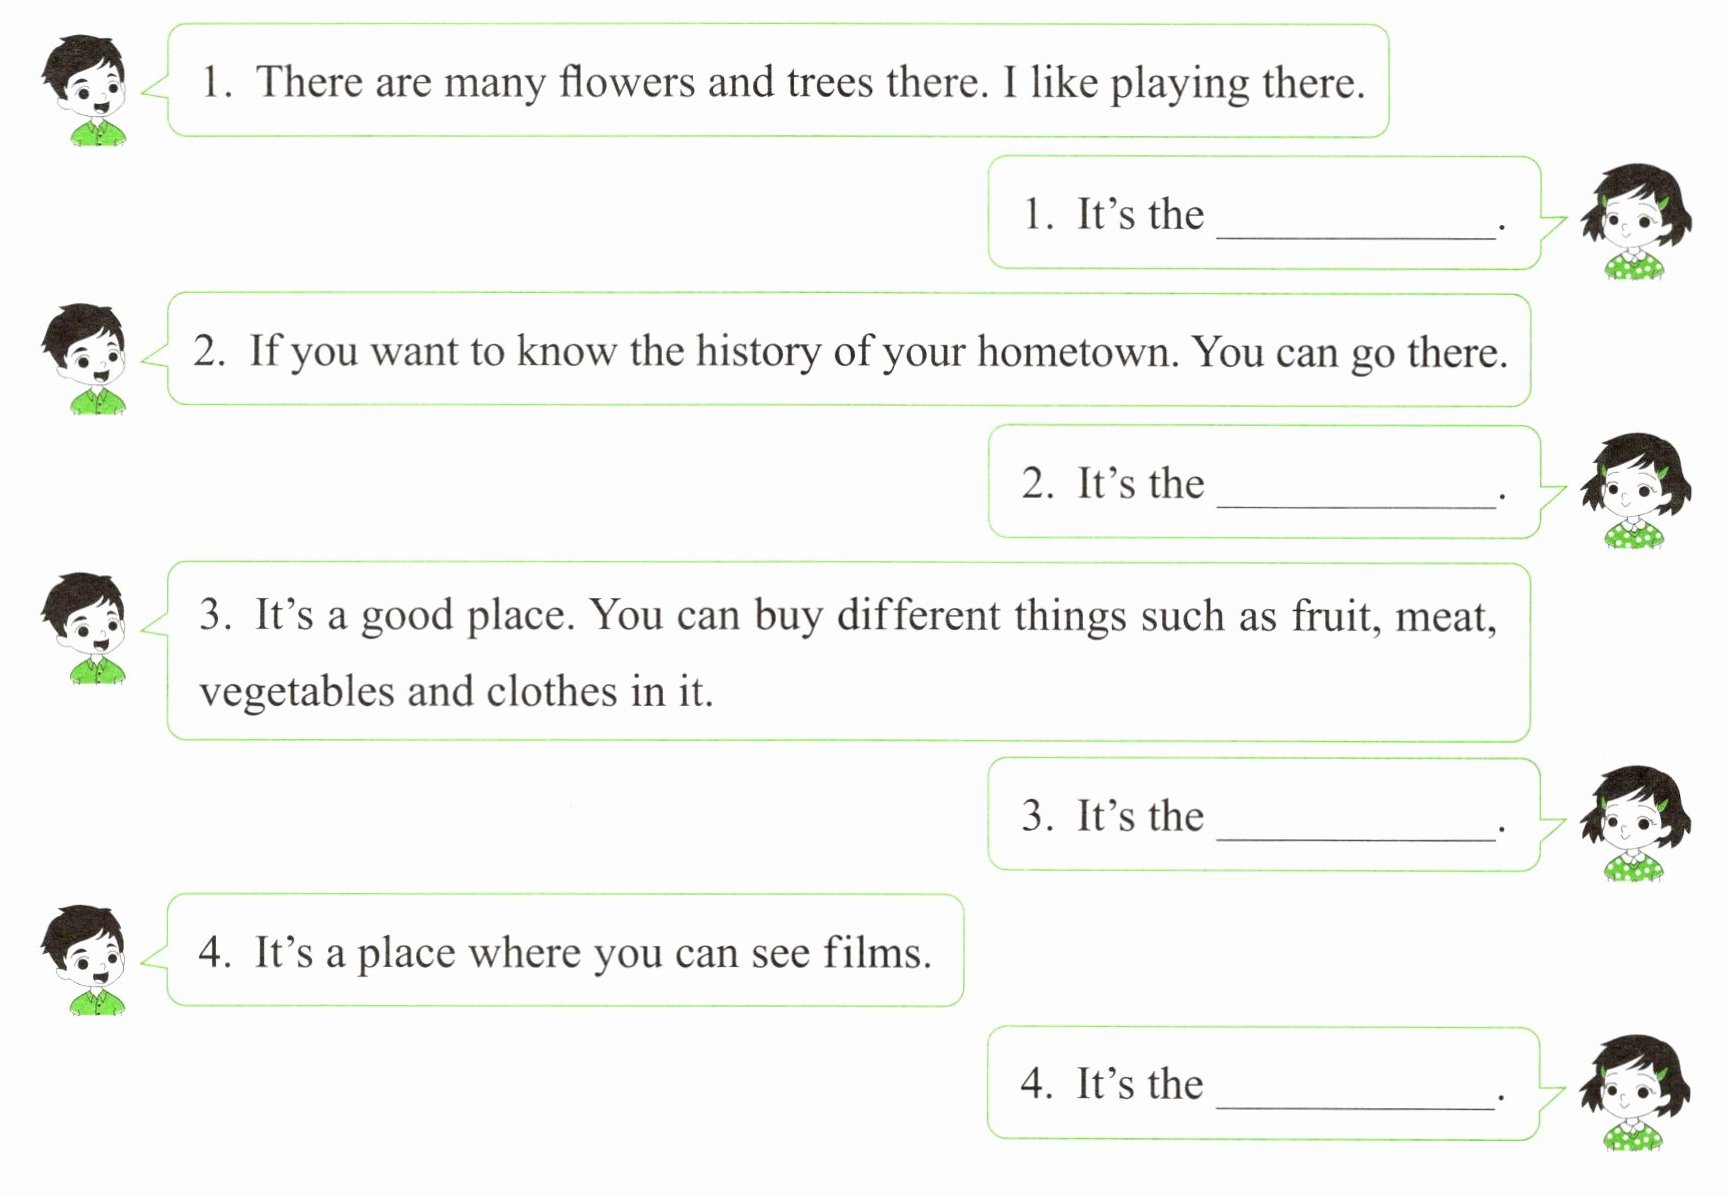Click the girl avatar beside answer 3

pos(1635,823)
